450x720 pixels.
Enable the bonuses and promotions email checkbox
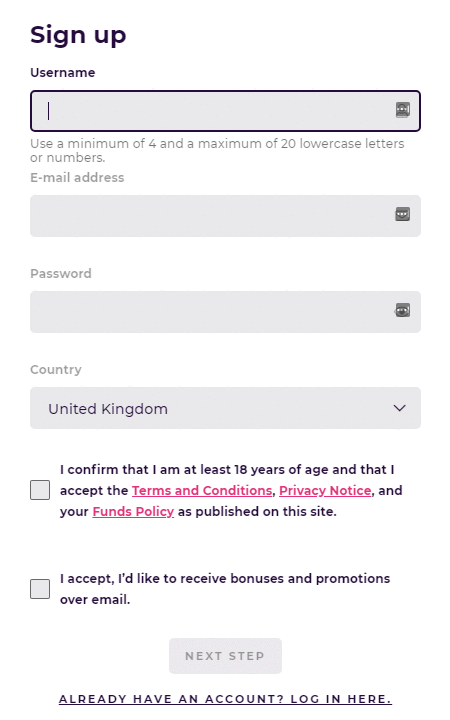(x=40, y=589)
